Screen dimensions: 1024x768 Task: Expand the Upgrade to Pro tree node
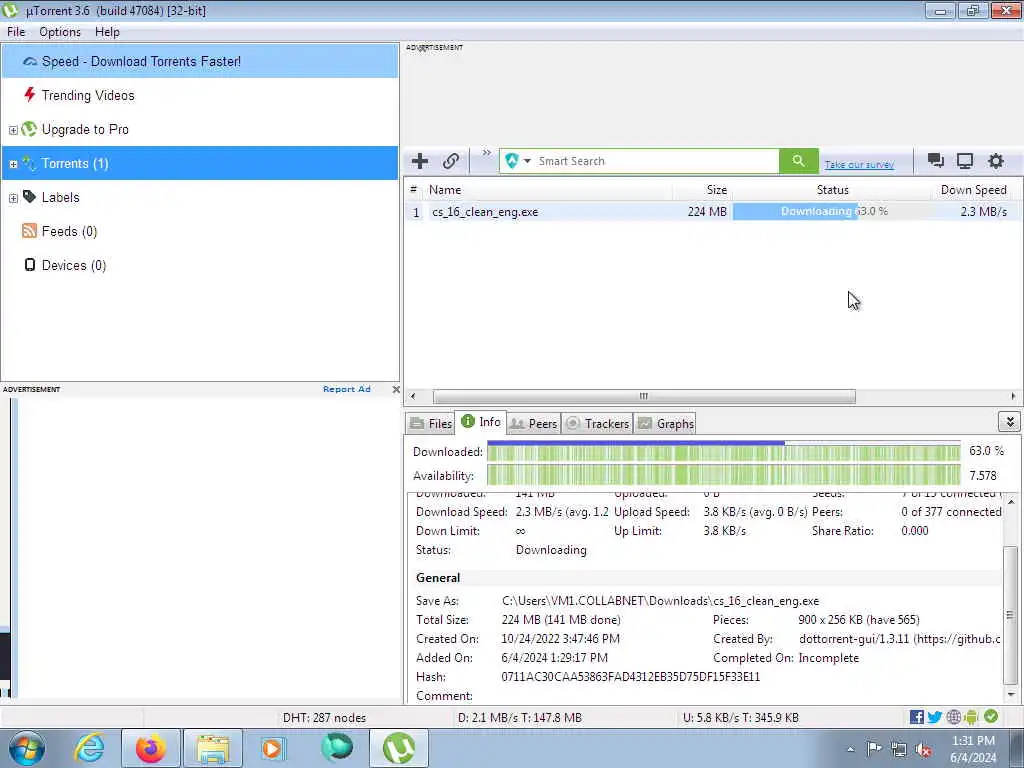13,130
